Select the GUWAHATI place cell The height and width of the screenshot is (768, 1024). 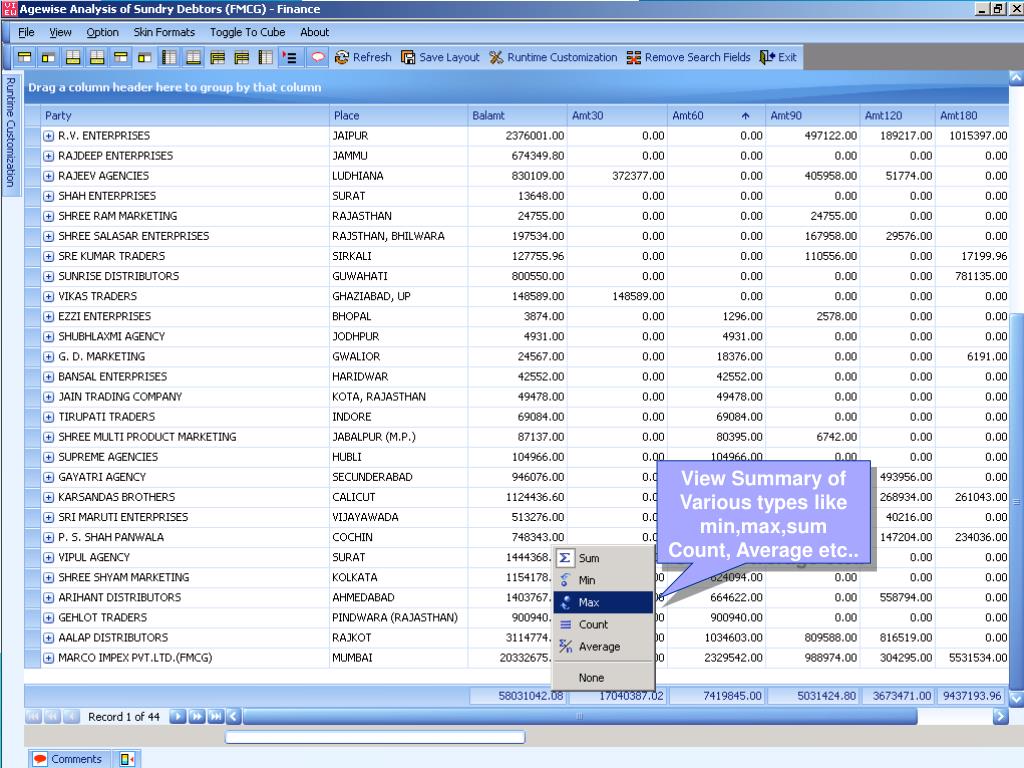tap(398, 276)
